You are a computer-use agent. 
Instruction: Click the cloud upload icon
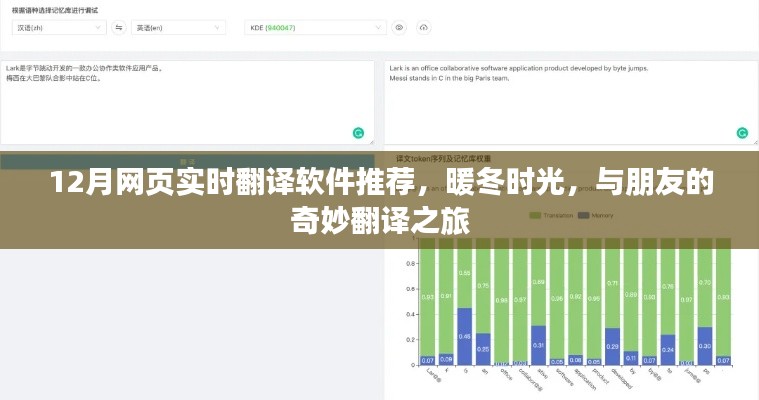coord(424,29)
